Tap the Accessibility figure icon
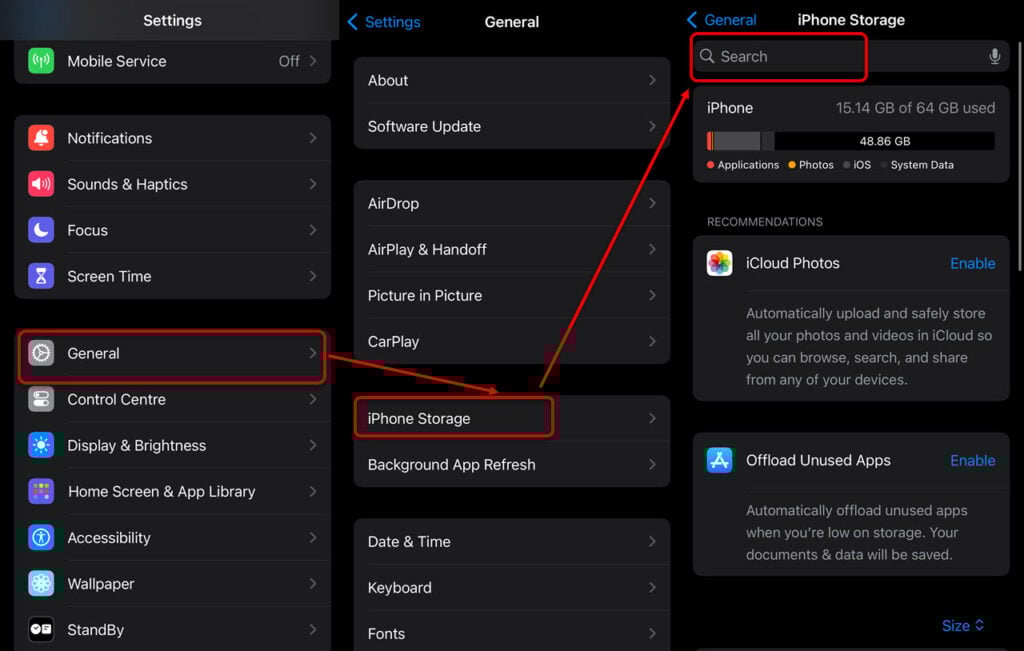The height and width of the screenshot is (651, 1024). pyautogui.click(x=41, y=537)
